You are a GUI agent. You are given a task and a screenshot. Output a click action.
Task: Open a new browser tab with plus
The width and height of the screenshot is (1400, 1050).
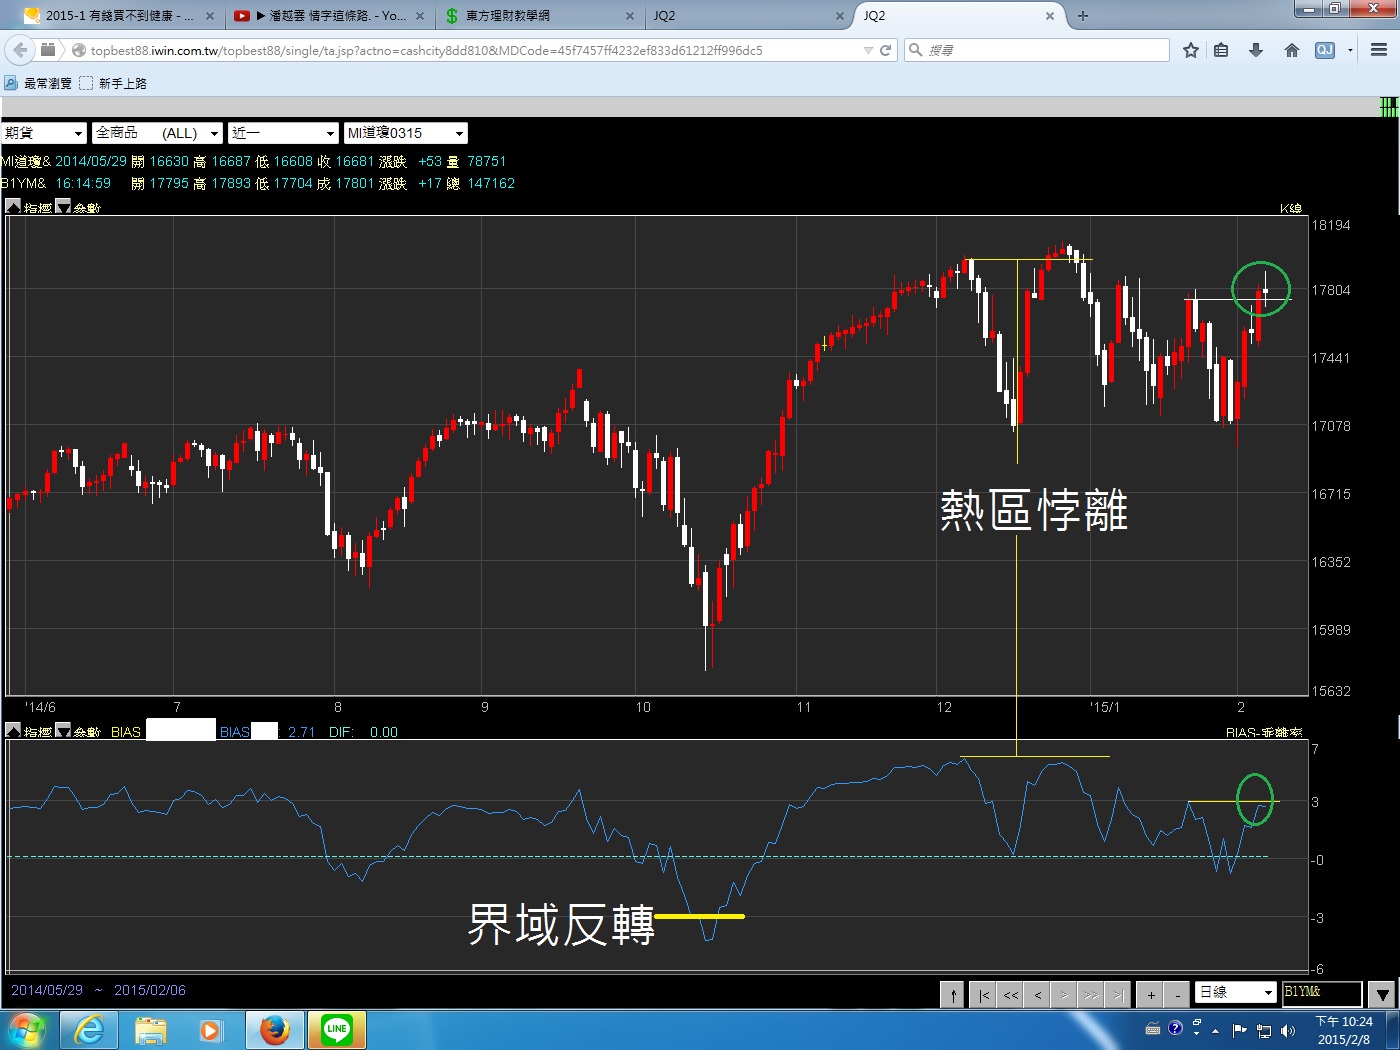coord(1083,16)
